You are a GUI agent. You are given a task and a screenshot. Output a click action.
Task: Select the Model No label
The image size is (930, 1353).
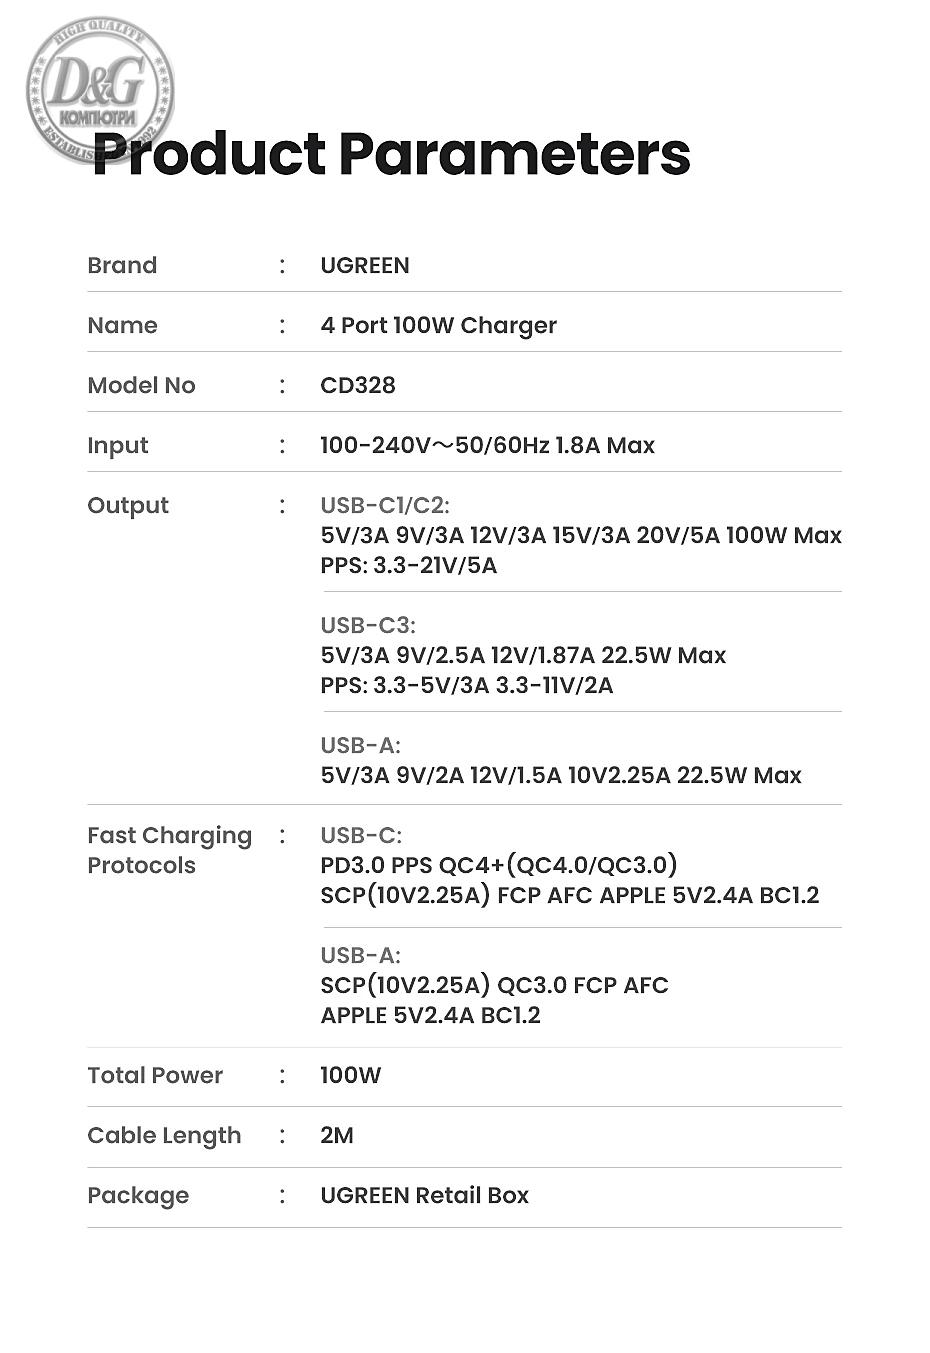tap(141, 386)
